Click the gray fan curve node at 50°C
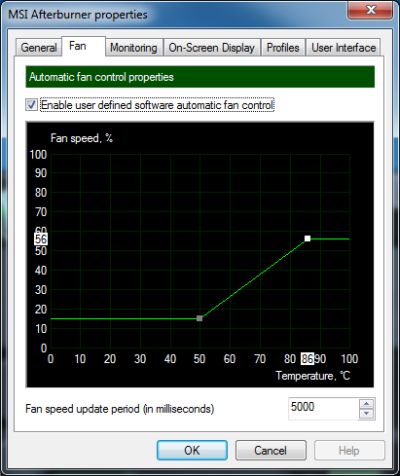 [x=199, y=318]
